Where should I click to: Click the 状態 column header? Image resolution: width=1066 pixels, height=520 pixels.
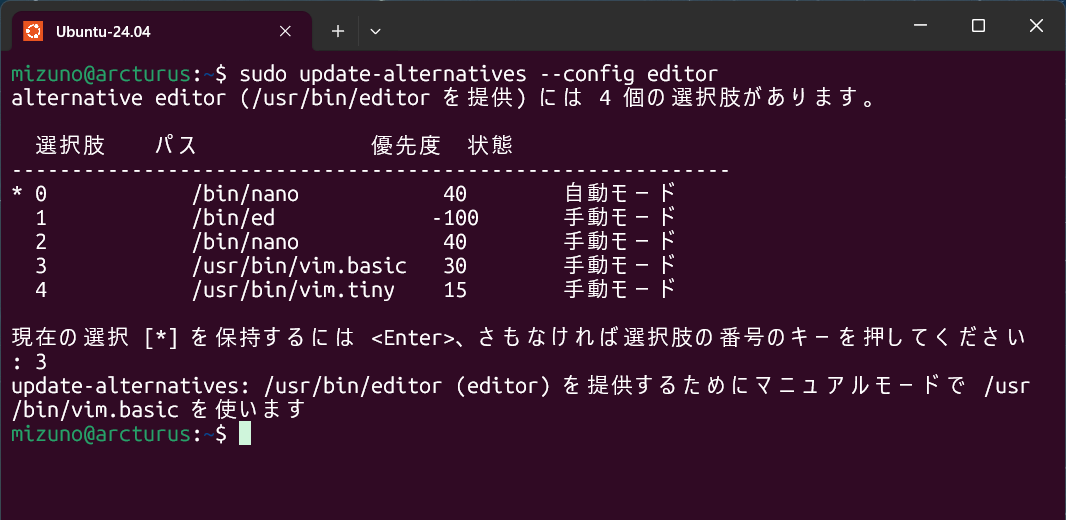tap(490, 146)
